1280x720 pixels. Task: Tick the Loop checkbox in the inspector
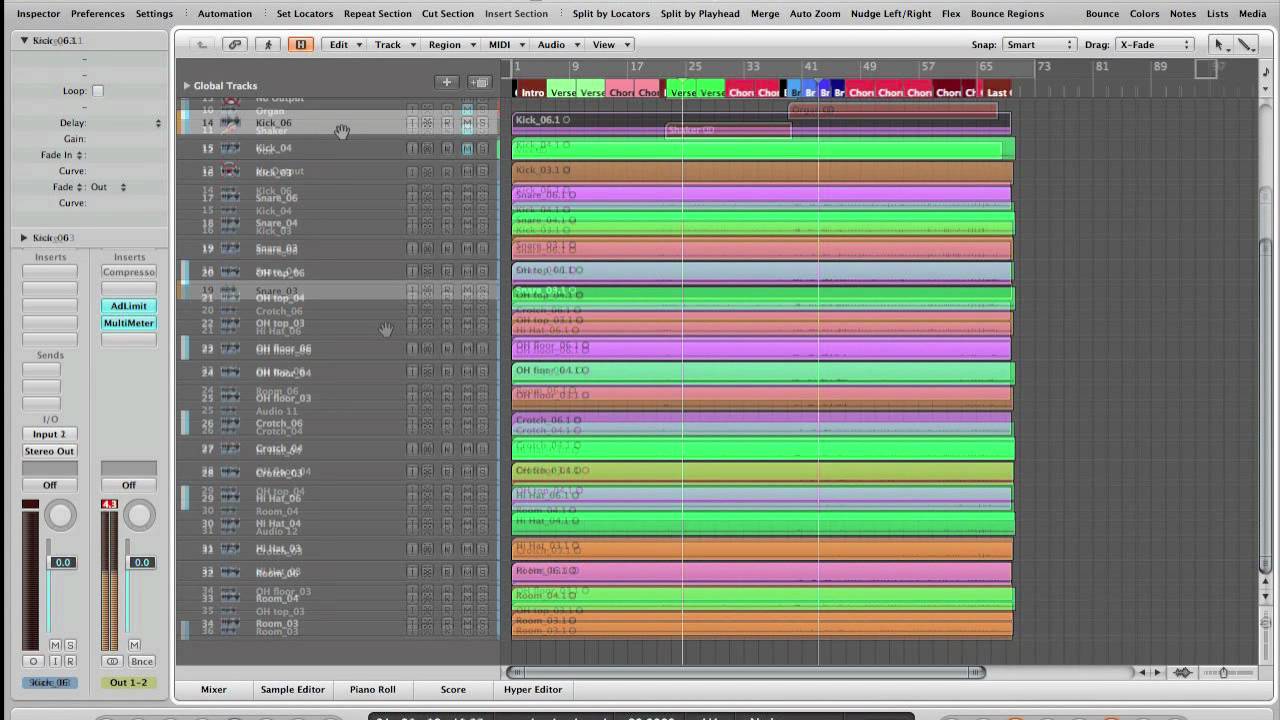(x=98, y=91)
